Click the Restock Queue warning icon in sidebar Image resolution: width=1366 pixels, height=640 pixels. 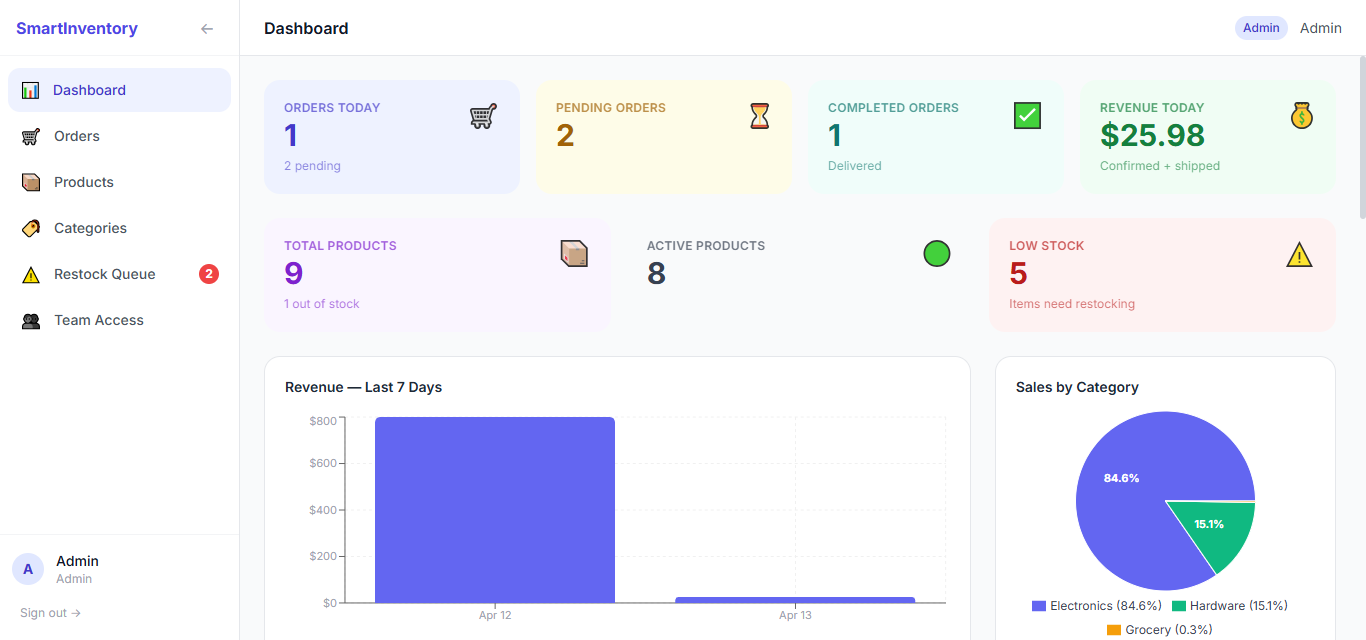tap(31, 274)
